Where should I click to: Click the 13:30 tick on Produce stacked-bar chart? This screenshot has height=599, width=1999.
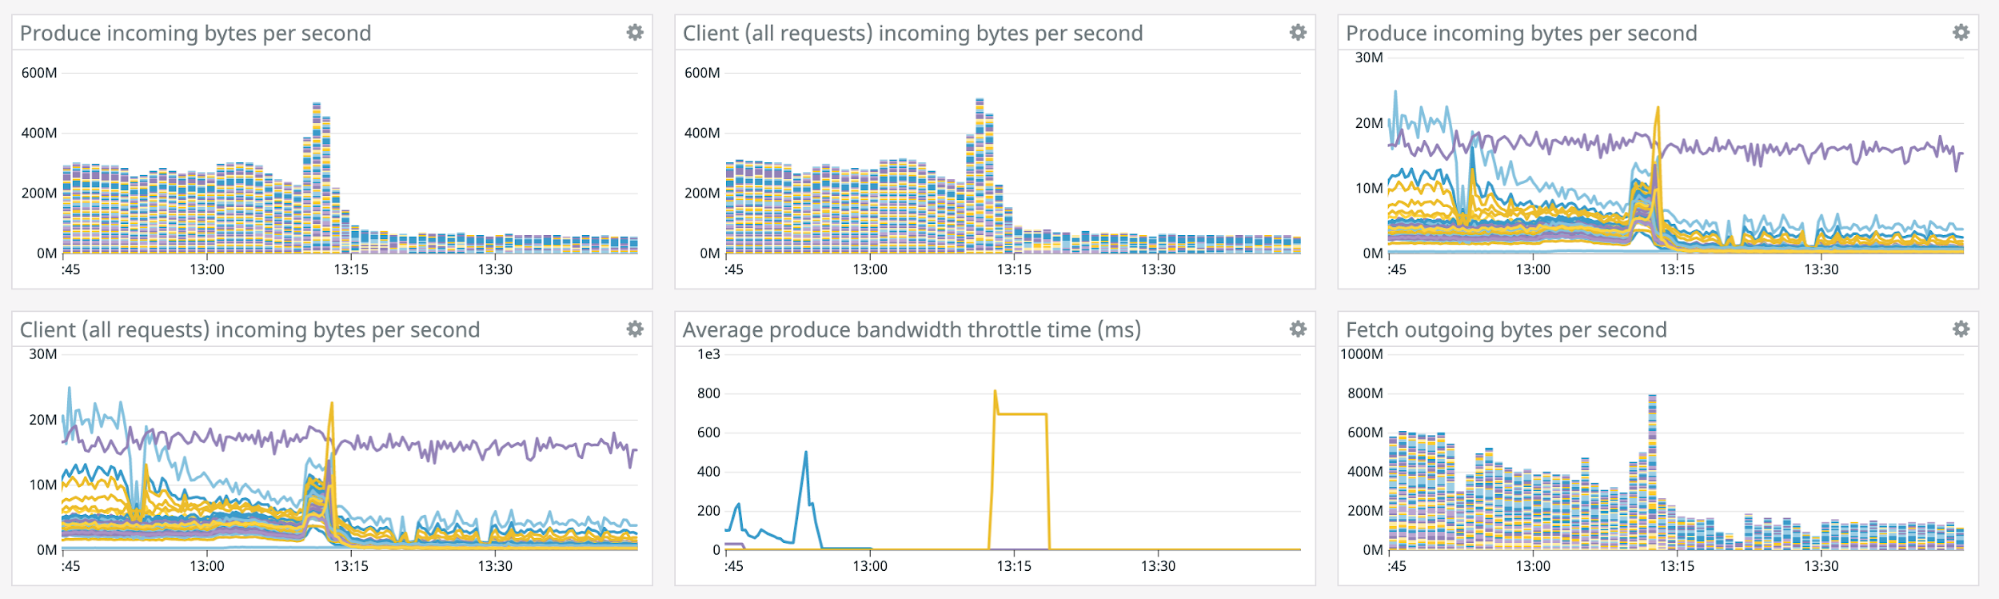pyautogui.click(x=495, y=269)
